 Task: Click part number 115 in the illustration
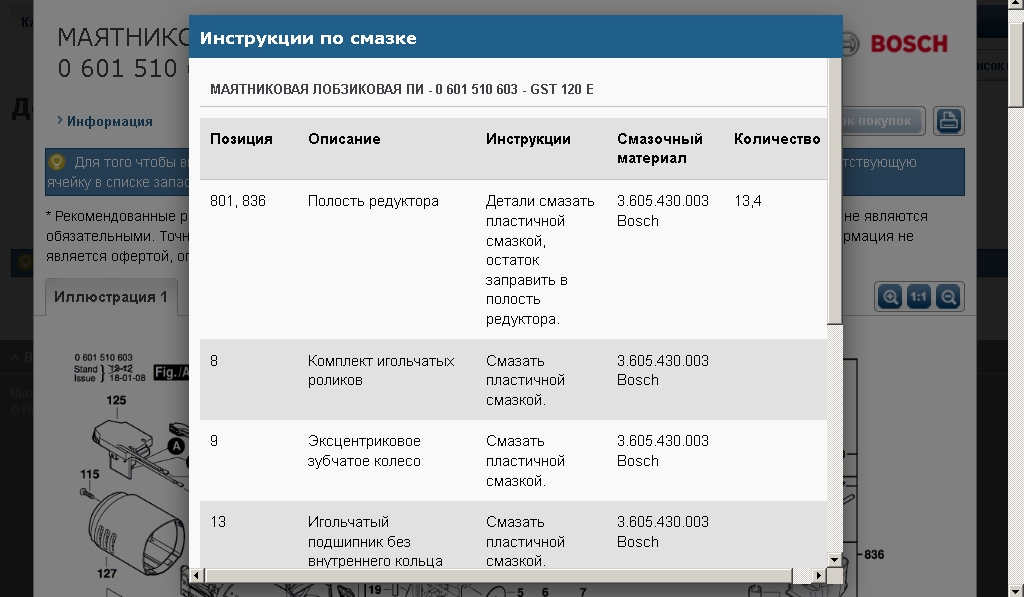(89, 475)
